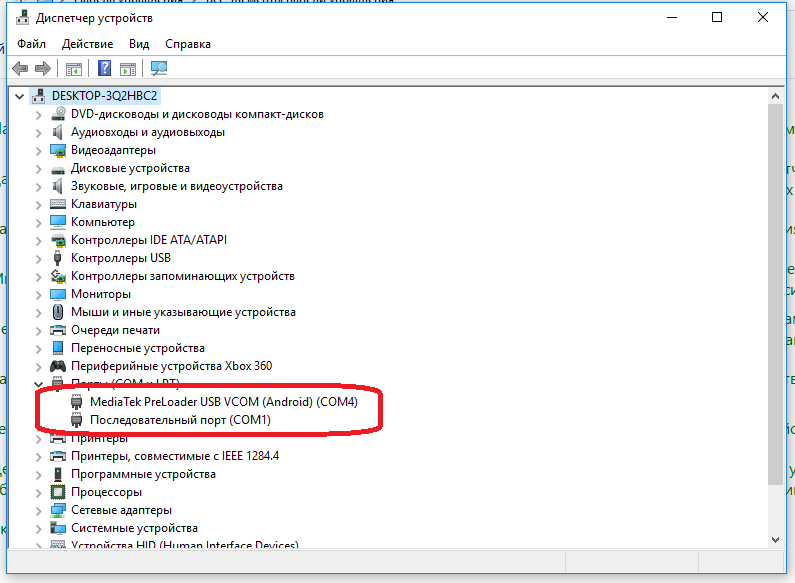Click the Back arrow in the toolbar
795x583 pixels.
coord(19,69)
